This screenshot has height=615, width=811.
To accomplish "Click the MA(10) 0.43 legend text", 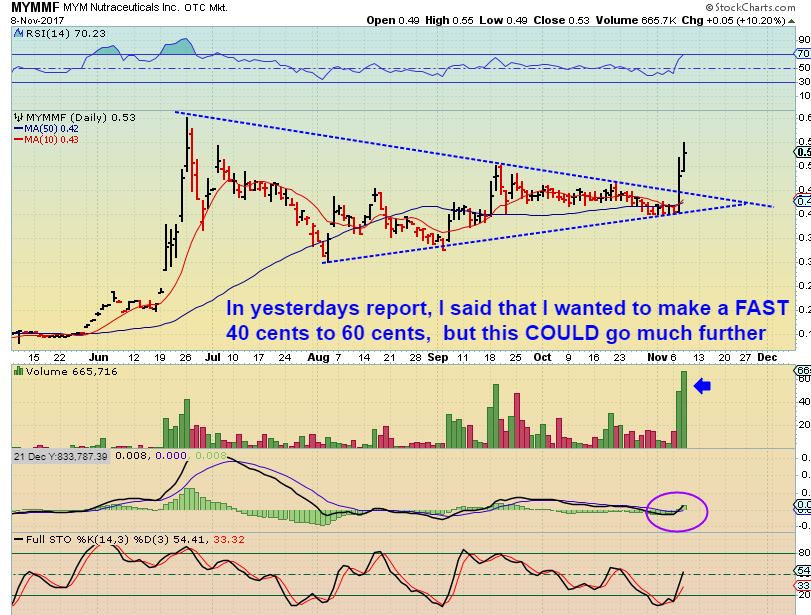I will pyautogui.click(x=51, y=140).
